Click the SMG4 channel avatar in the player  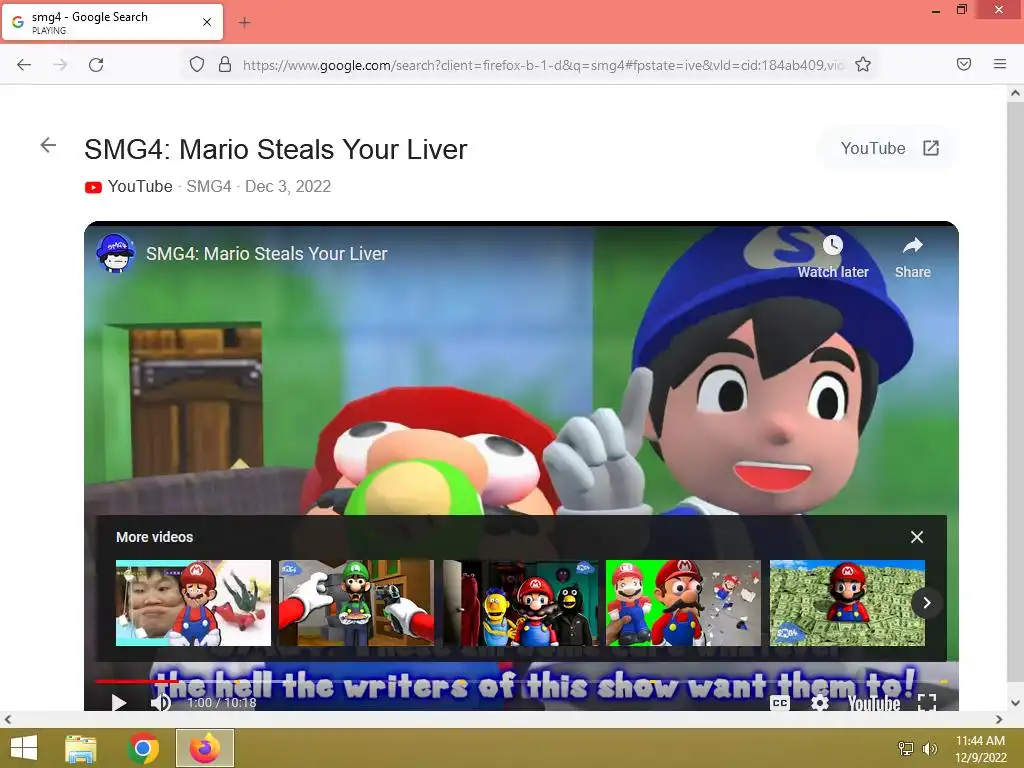pyautogui.click(x=116, y=253)
